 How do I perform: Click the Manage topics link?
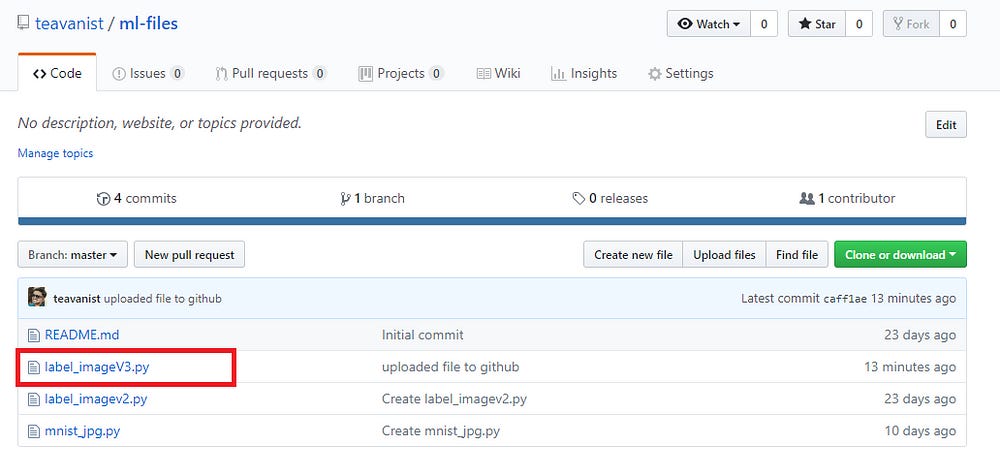click(55, 153)
